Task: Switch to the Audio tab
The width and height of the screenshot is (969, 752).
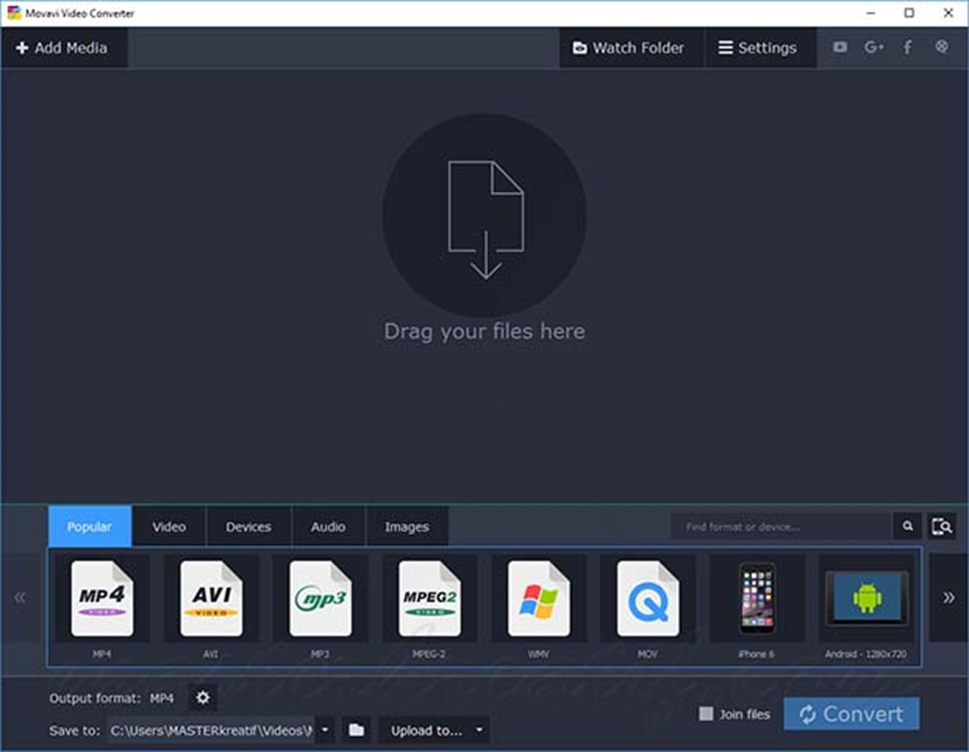Action: (328, 526)
